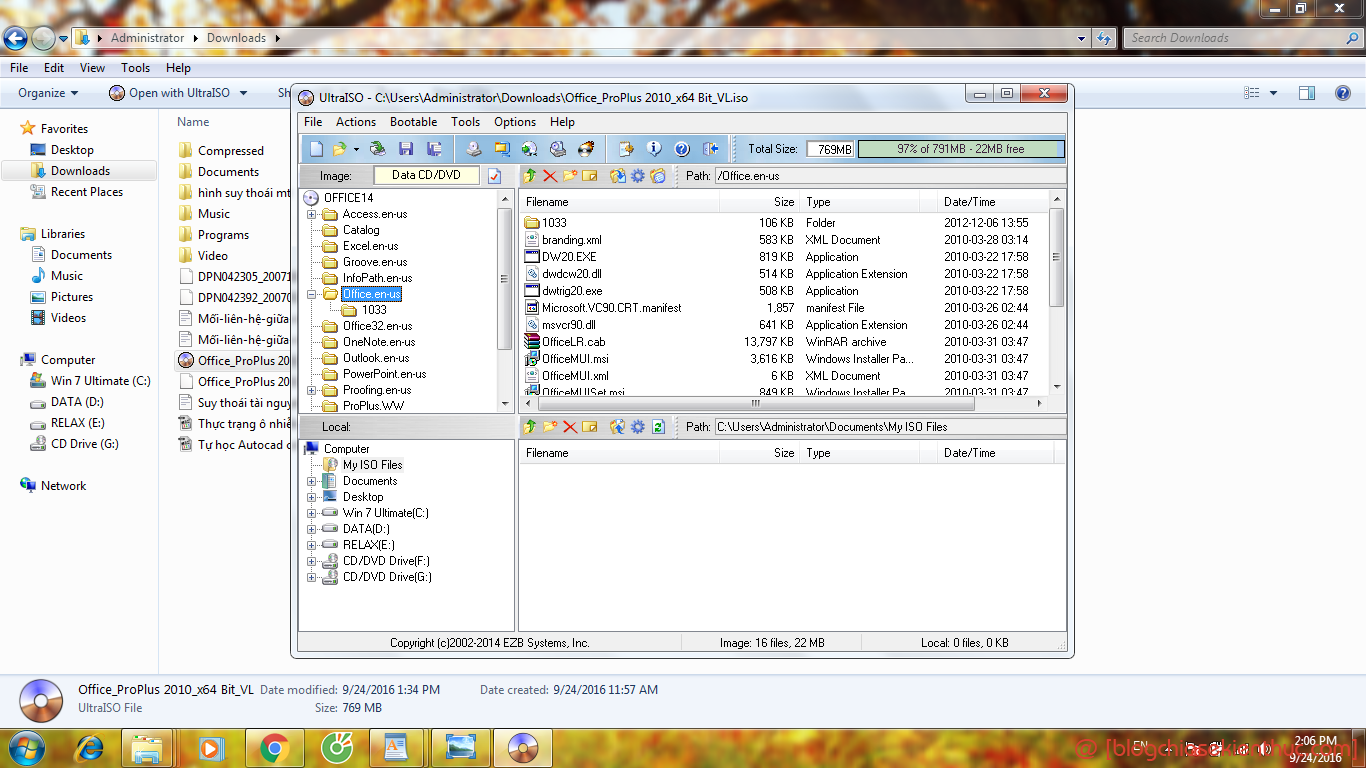This screenshot has height=768, width=1366.
Task: Click the Save floppy disk icon in UltraISO
Action: tap(406, 149)
